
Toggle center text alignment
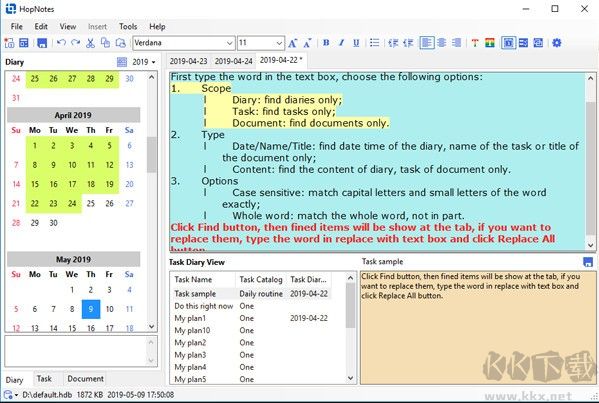(x=442, y=43)
